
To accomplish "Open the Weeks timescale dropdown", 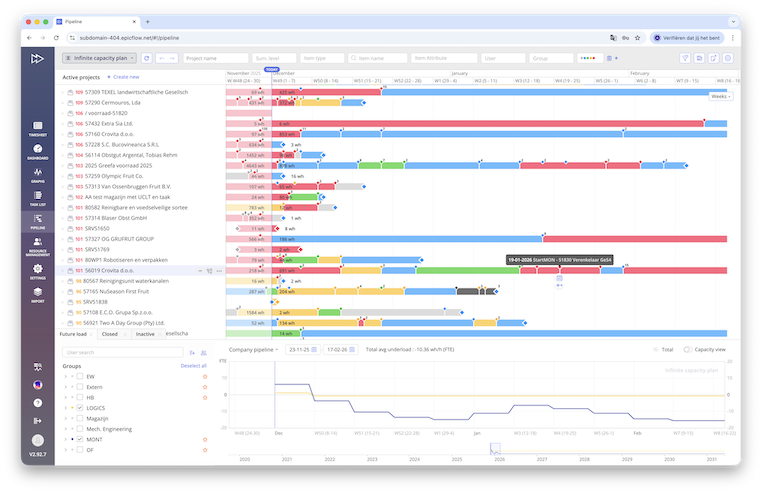I will (x=720, y=97).
